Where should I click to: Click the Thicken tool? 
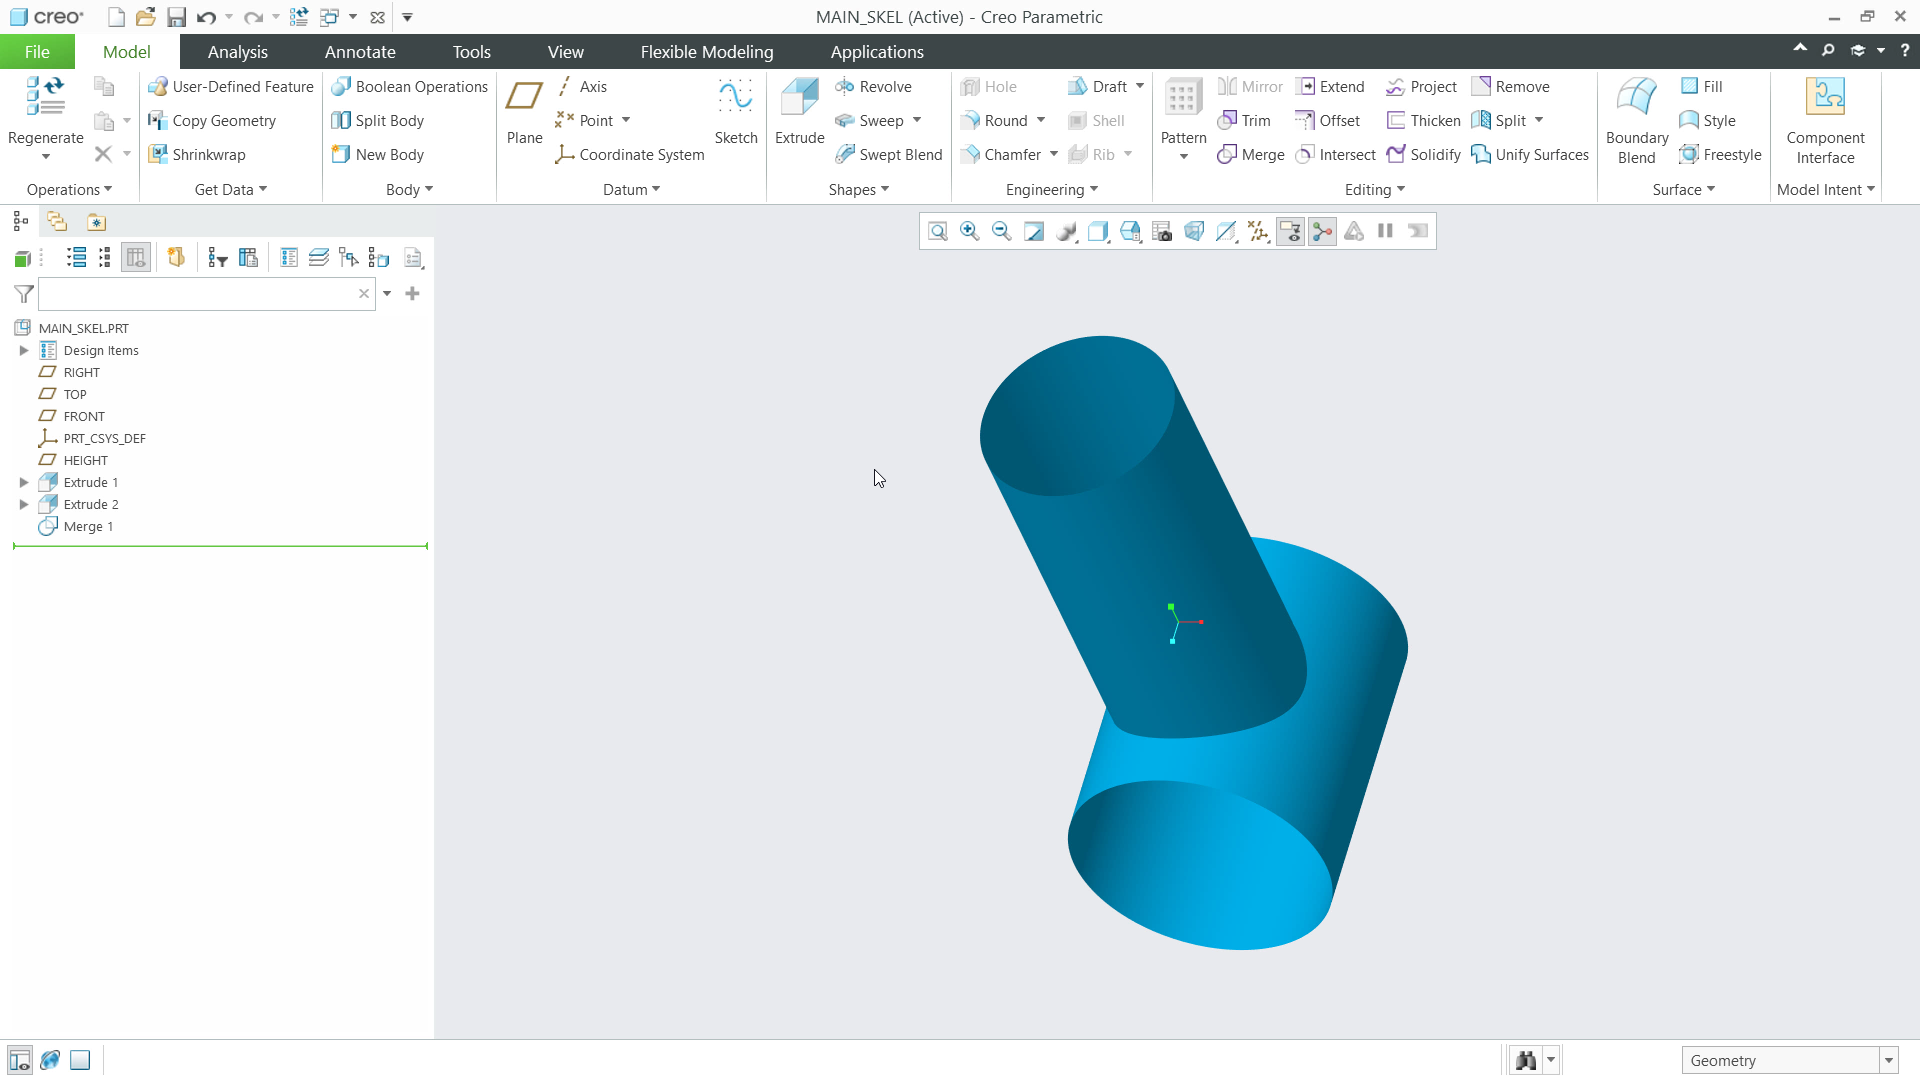(x=1423, y=121)
